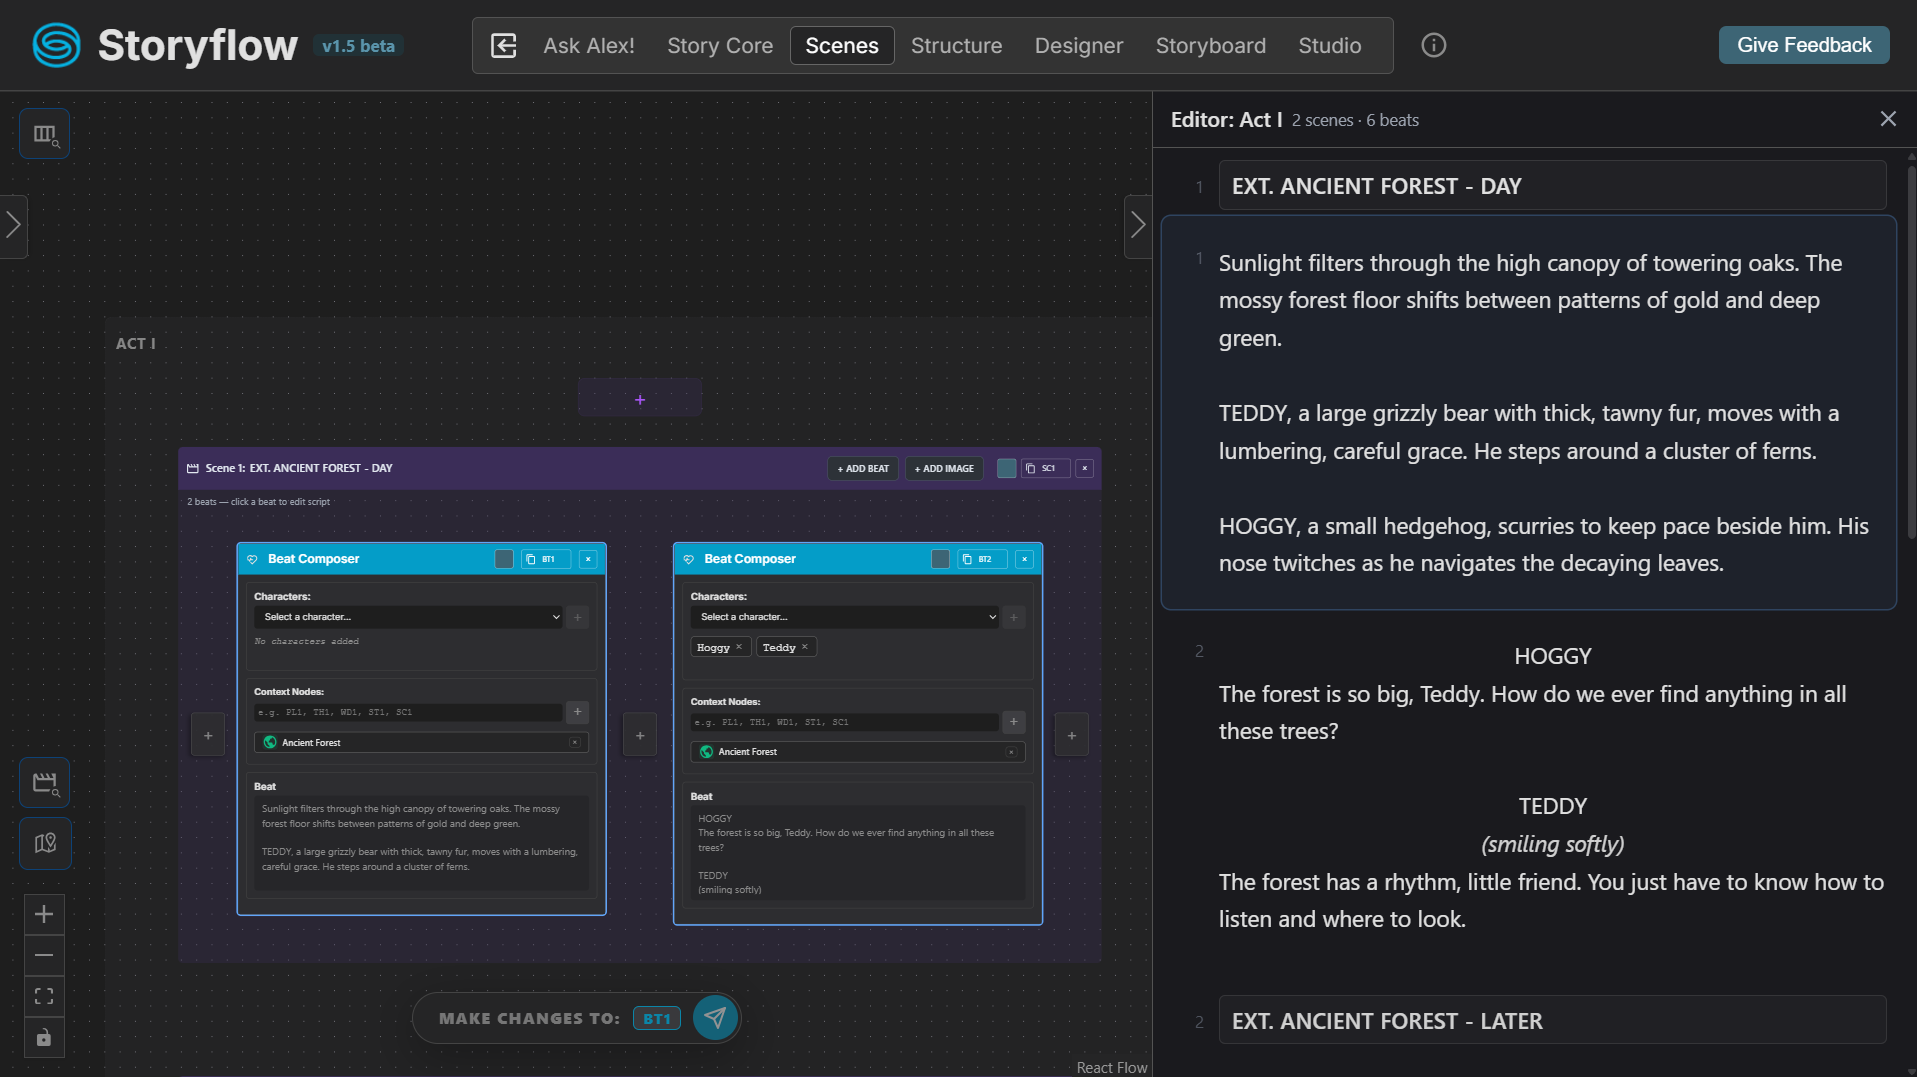Close the BT2 Beat Composer card
The height and width of the screenshot is (1077, 1917).
pos(1024,559)
